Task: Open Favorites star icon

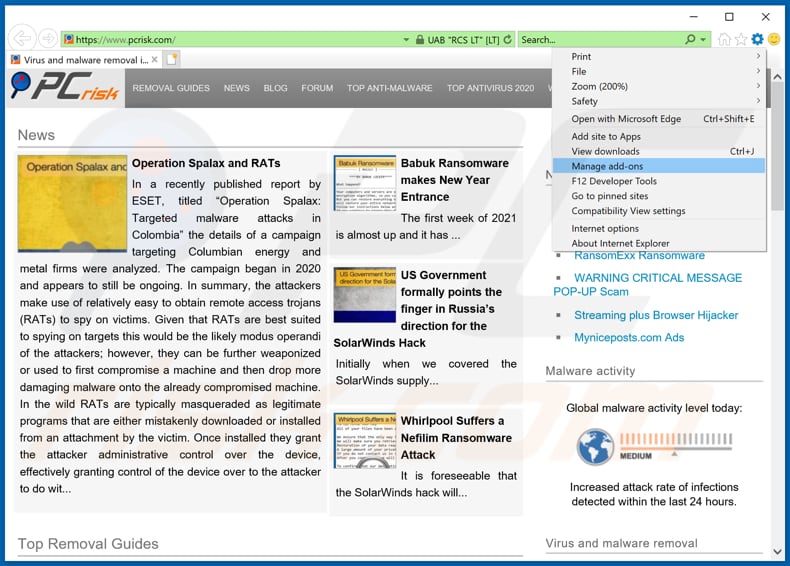Action: pos(741,39)
